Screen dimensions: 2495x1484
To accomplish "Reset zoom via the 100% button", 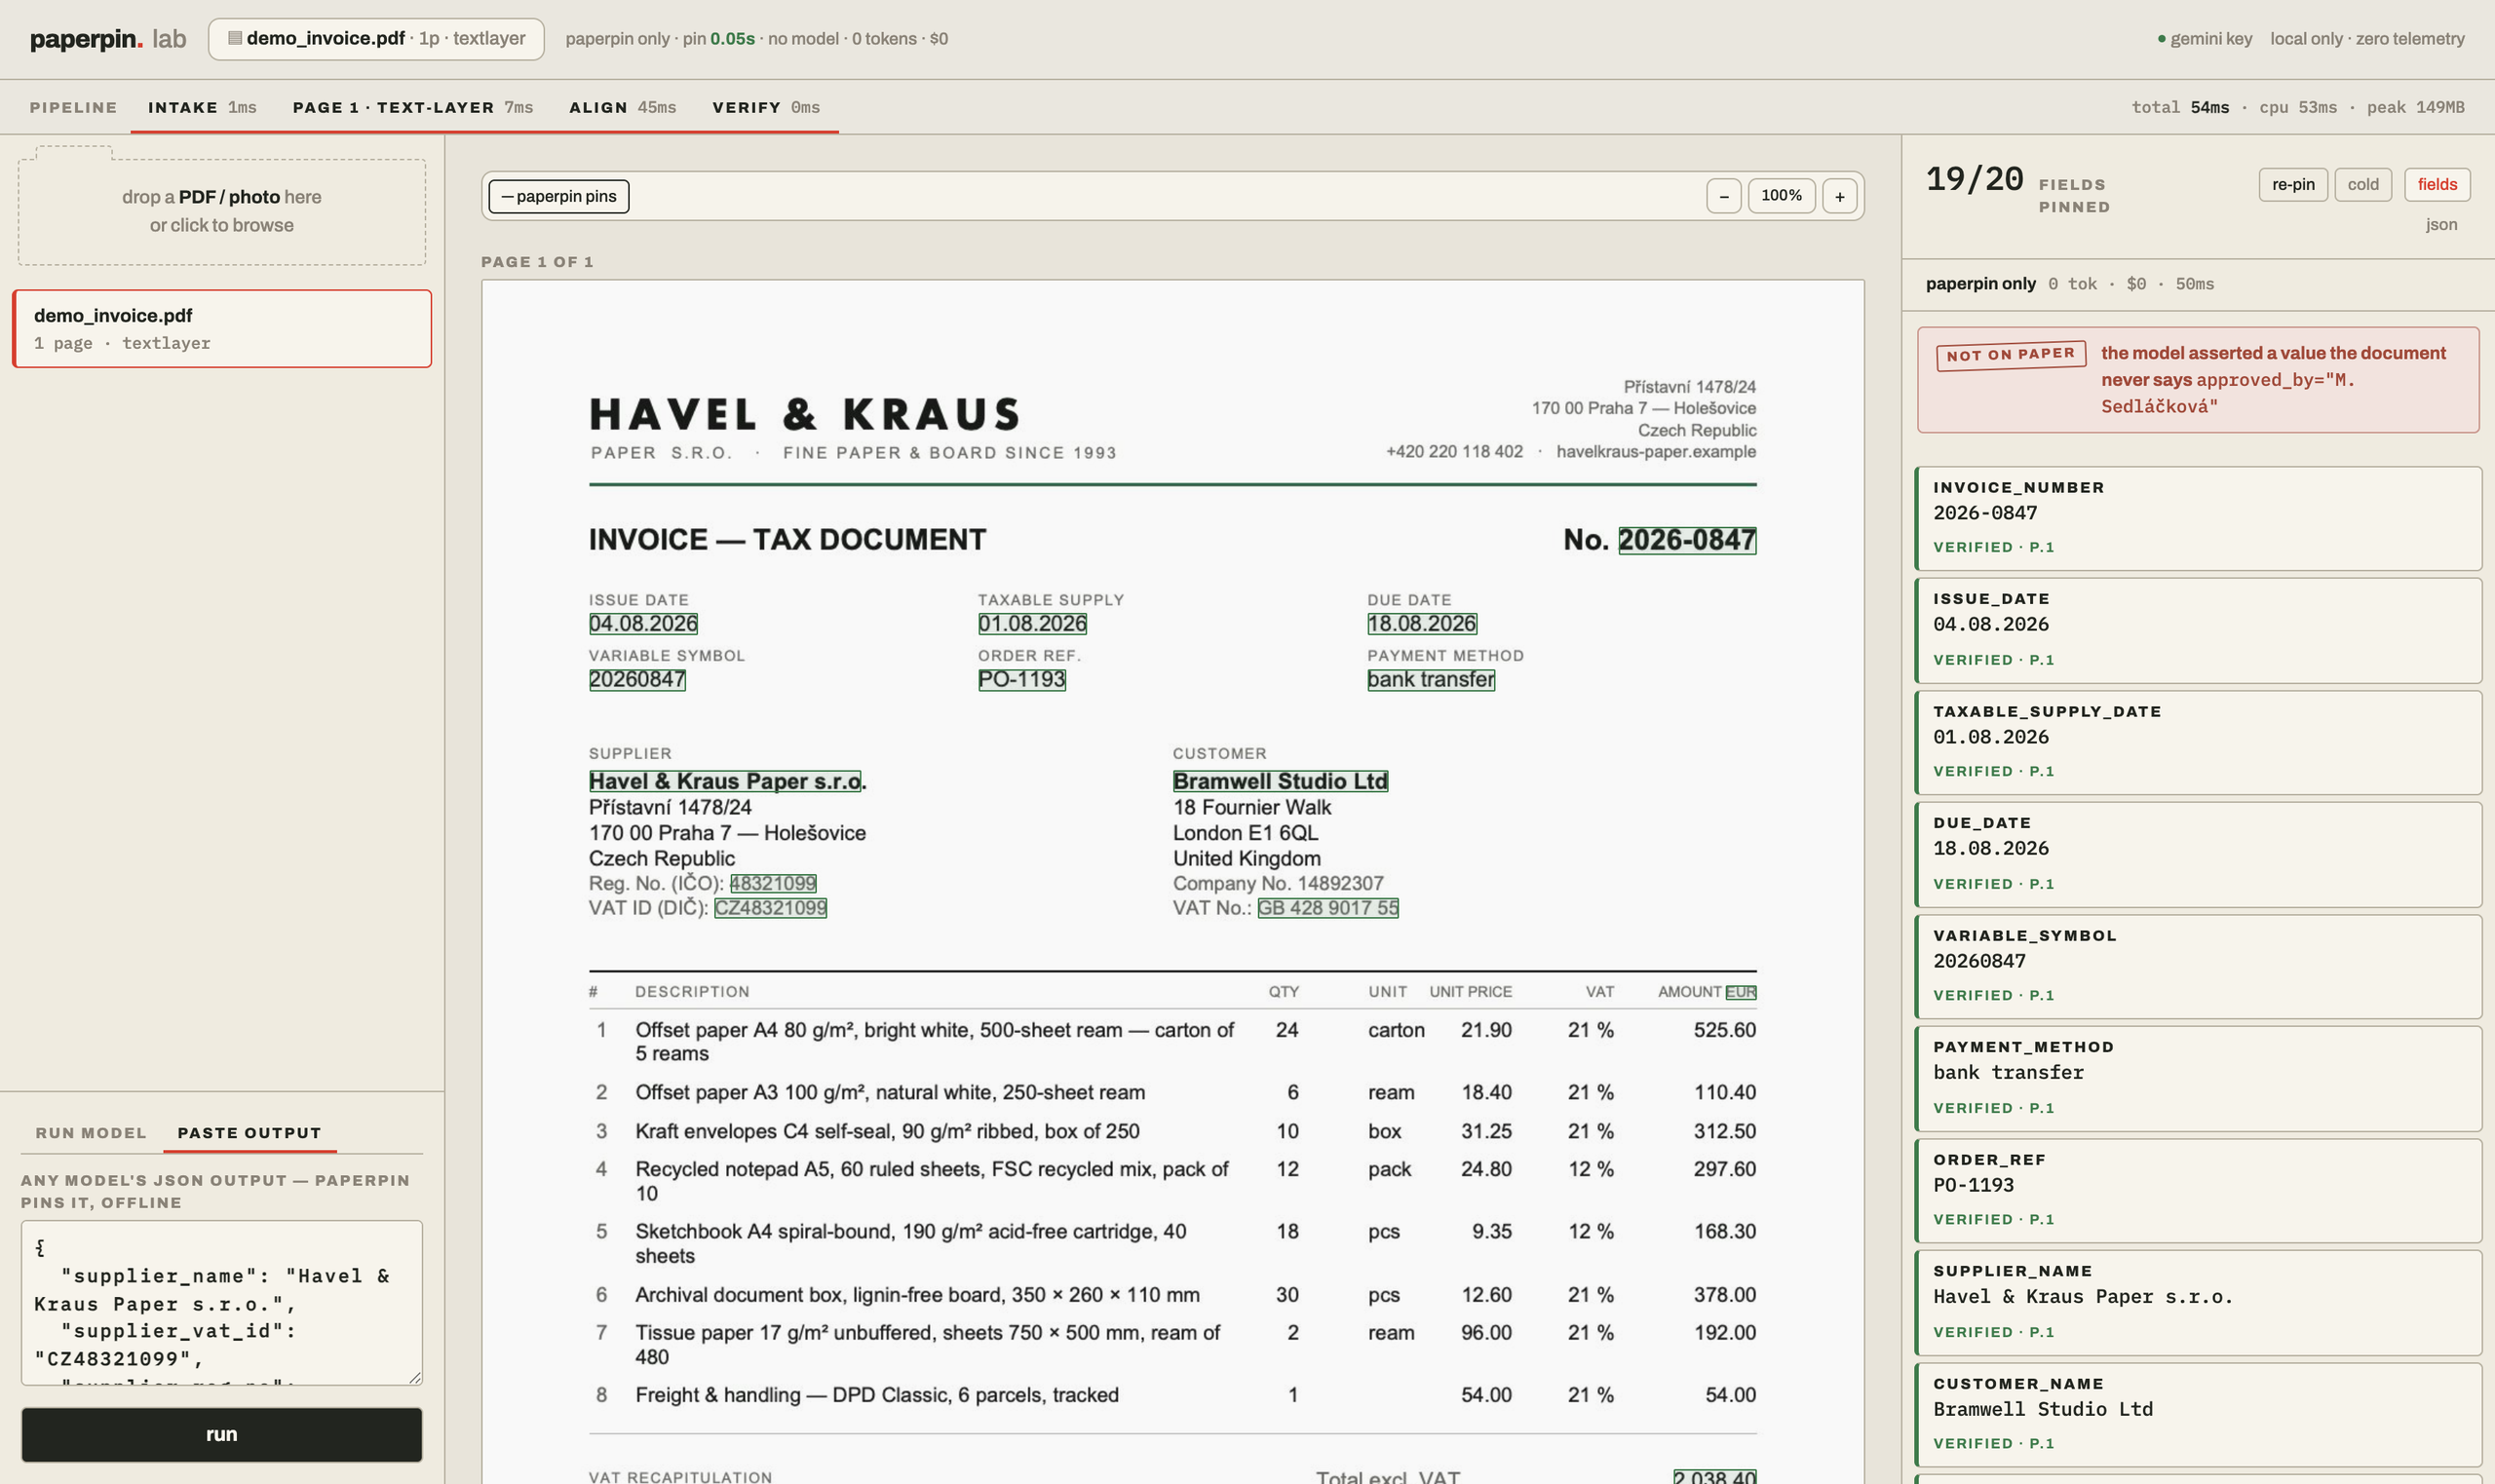I will 1780,196.
